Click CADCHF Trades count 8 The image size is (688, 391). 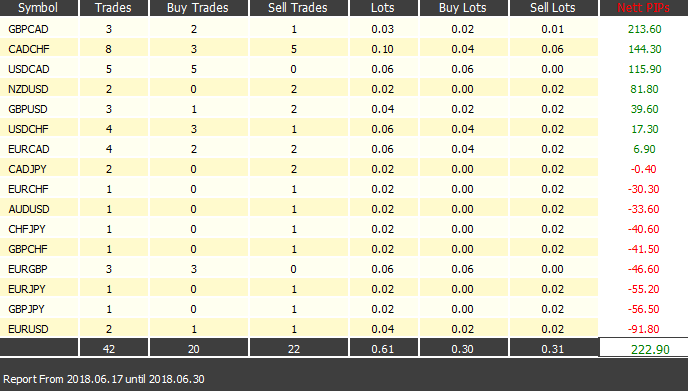pyautogui.click(x=109, y=49)
